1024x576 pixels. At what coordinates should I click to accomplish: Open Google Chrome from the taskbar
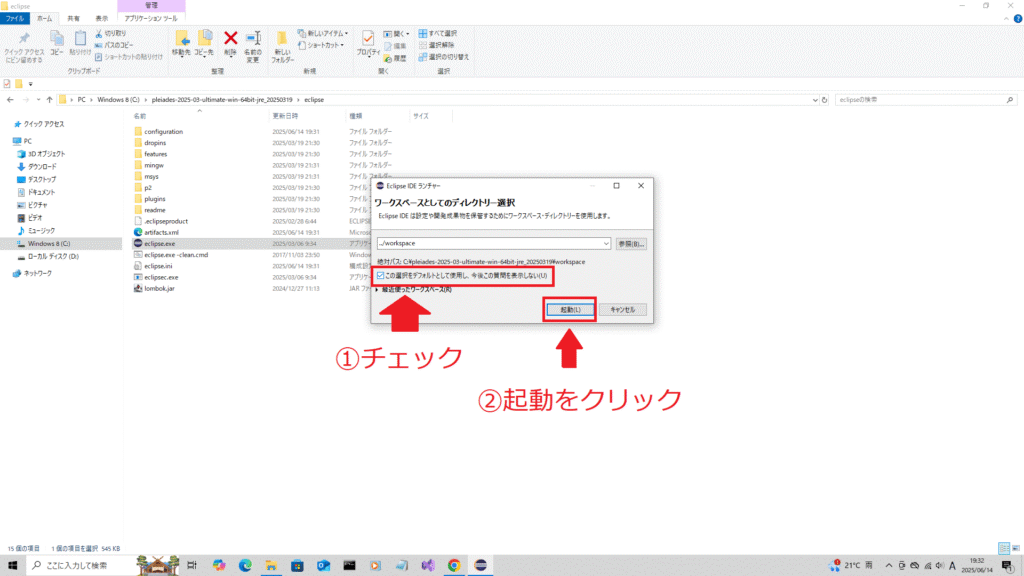(454, 565)
